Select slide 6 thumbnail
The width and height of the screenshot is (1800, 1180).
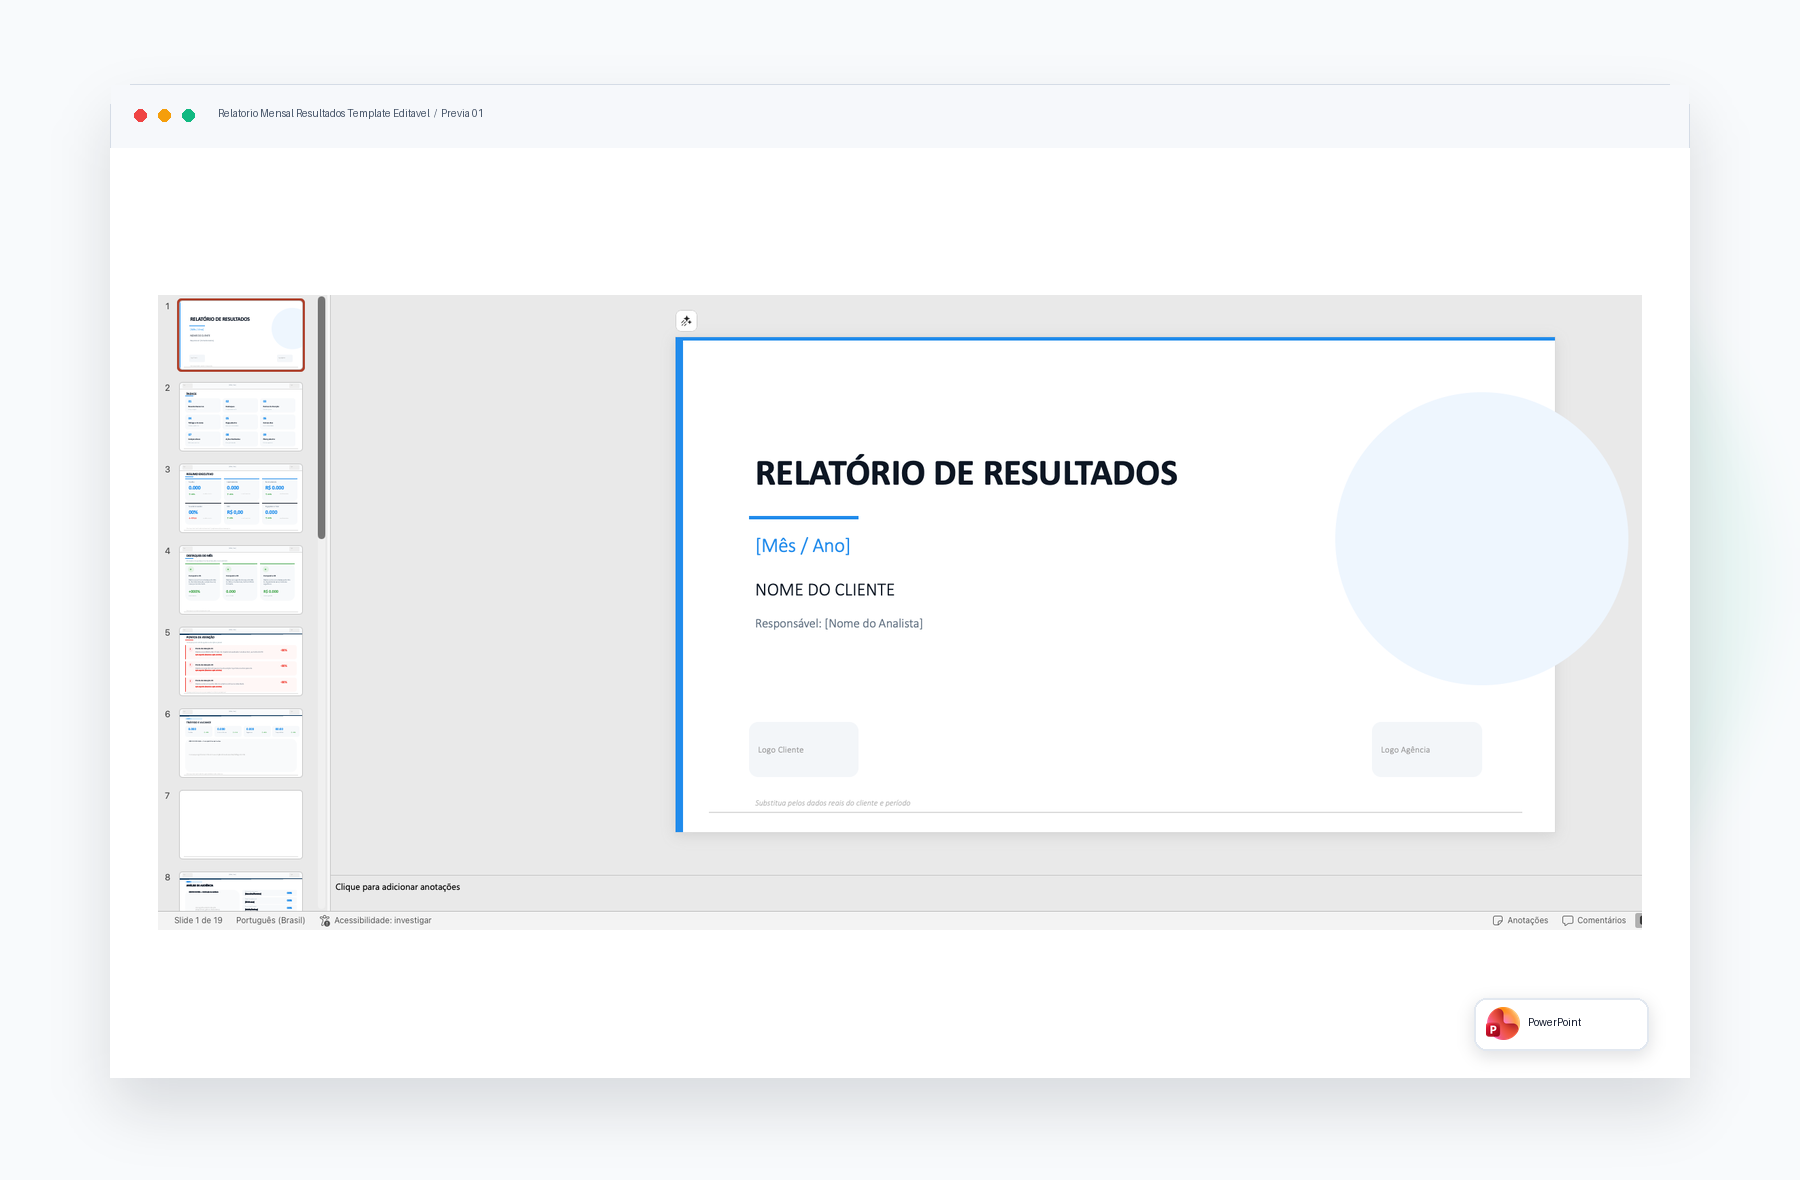pyautogui.click(x=241, y=743)
